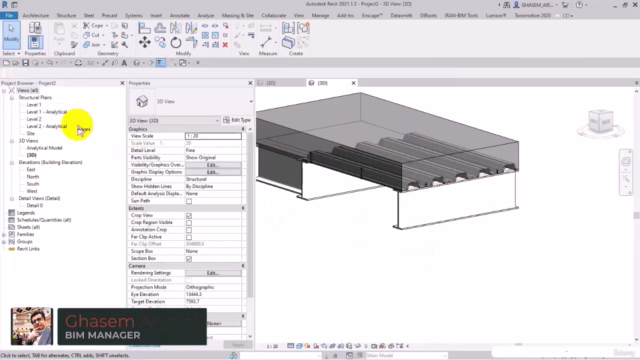640x360 pixels.
Task: Select the South elevation in browser
Action: pyautogui.click(x=33, y=184)
